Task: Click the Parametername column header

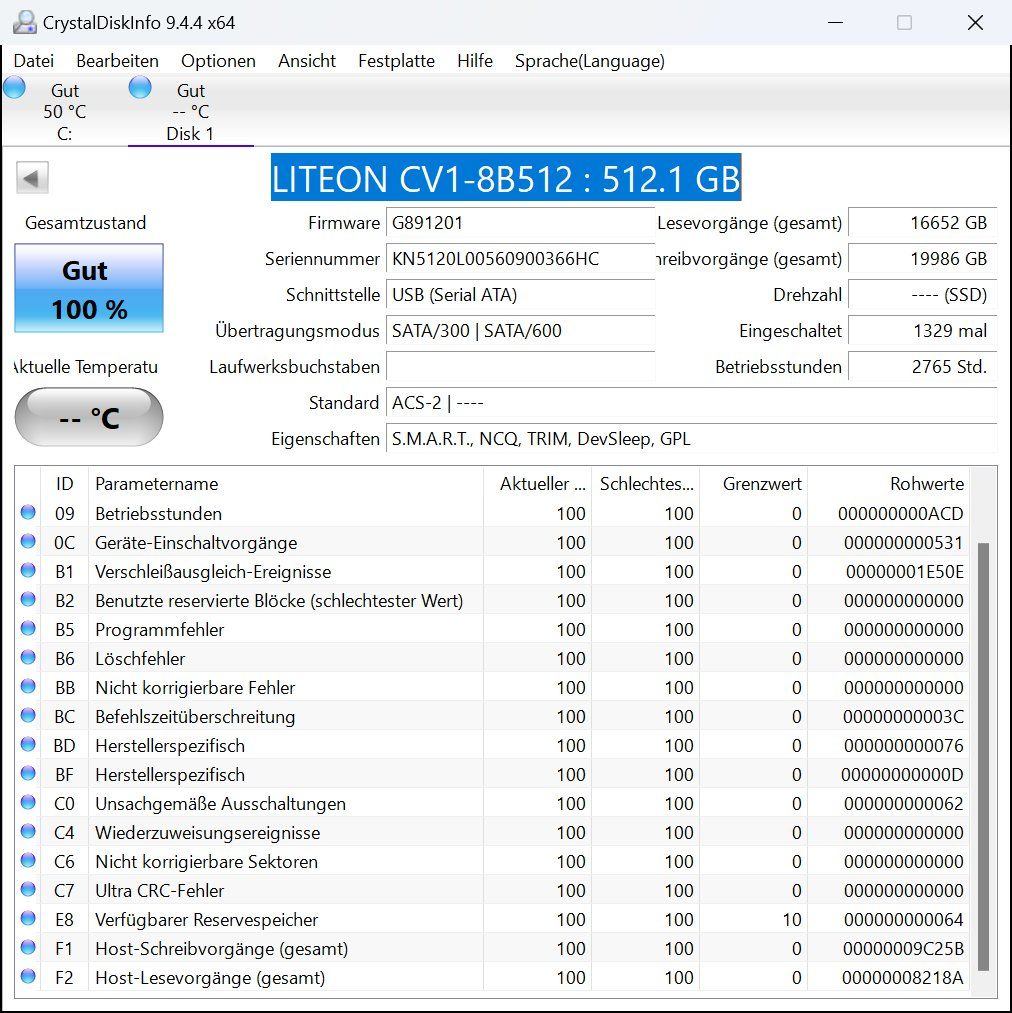Action: coord(286,484)
